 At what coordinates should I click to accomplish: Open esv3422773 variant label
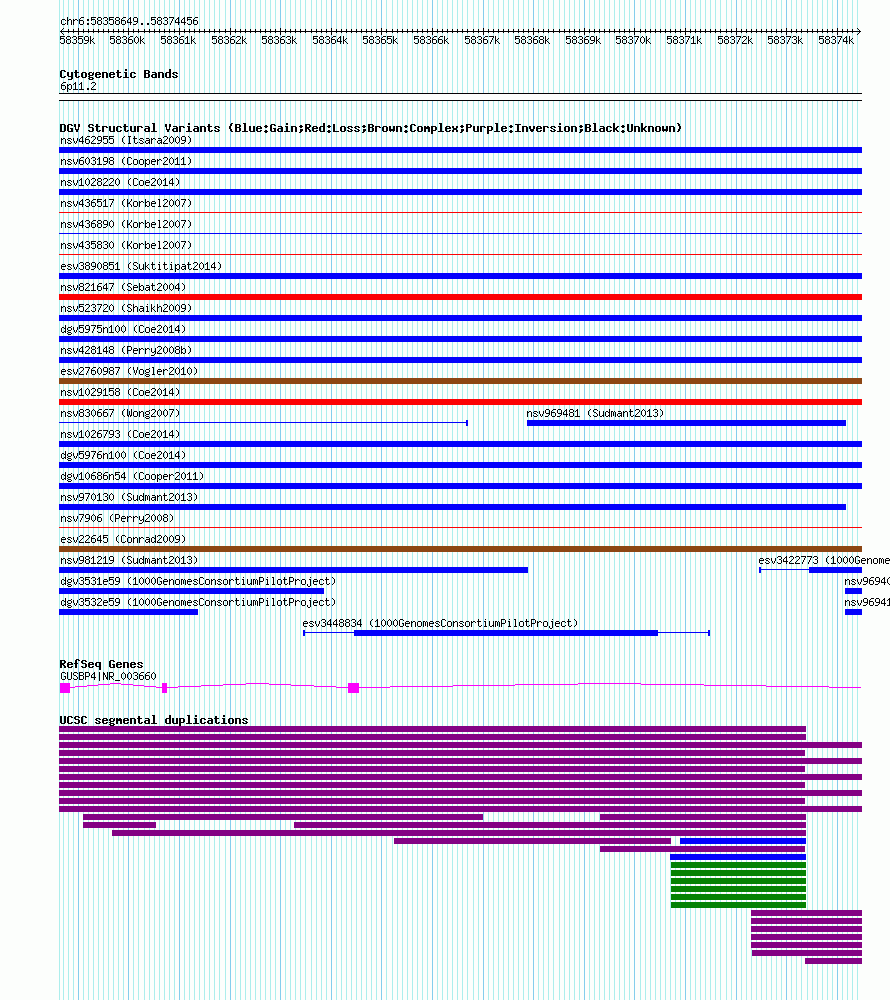(x=823, y=561)
